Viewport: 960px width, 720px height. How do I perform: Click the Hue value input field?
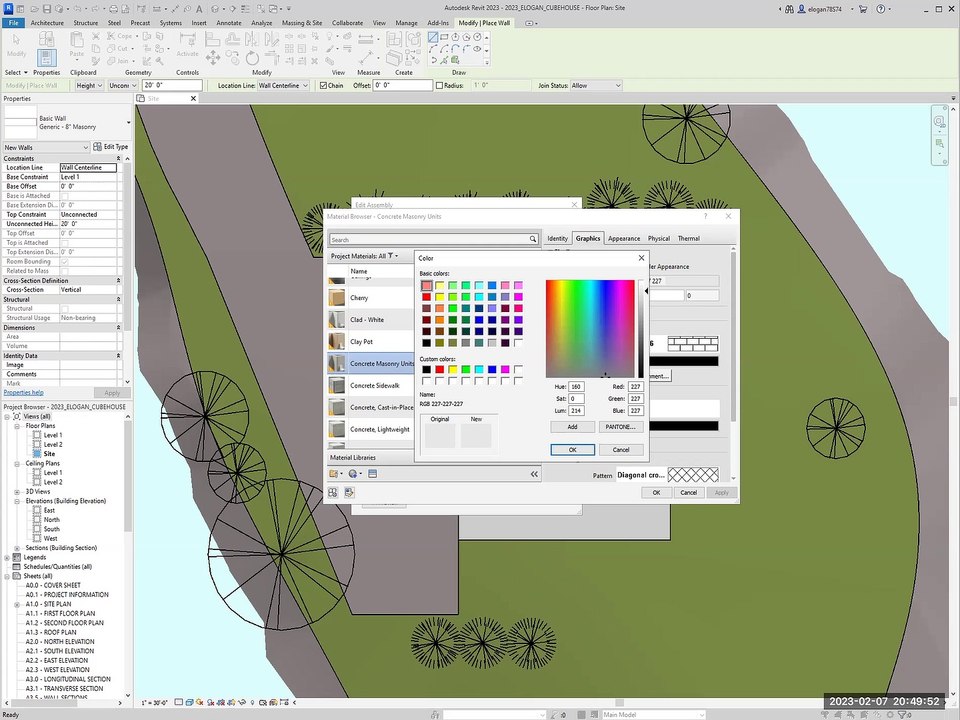point(576,387)
